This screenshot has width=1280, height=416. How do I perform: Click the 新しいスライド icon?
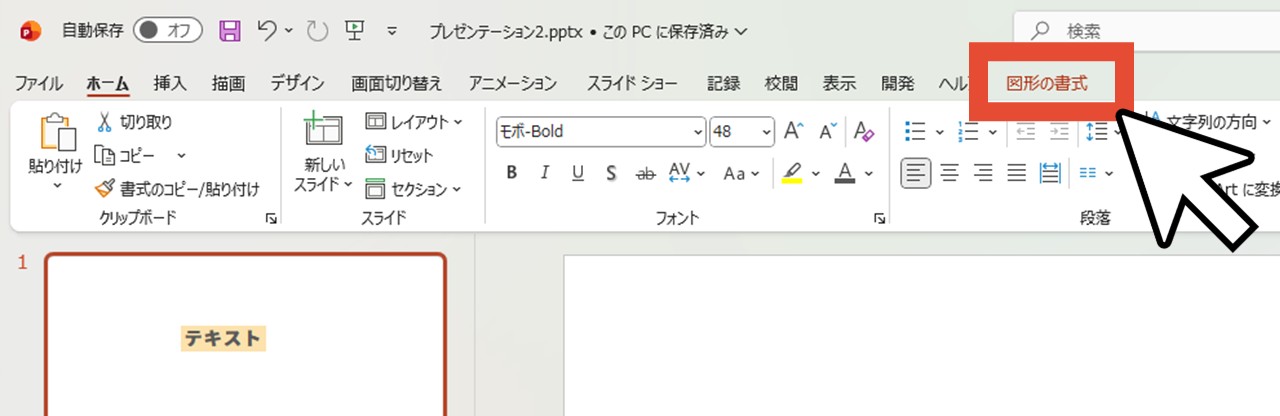click(x=323, y=130)
